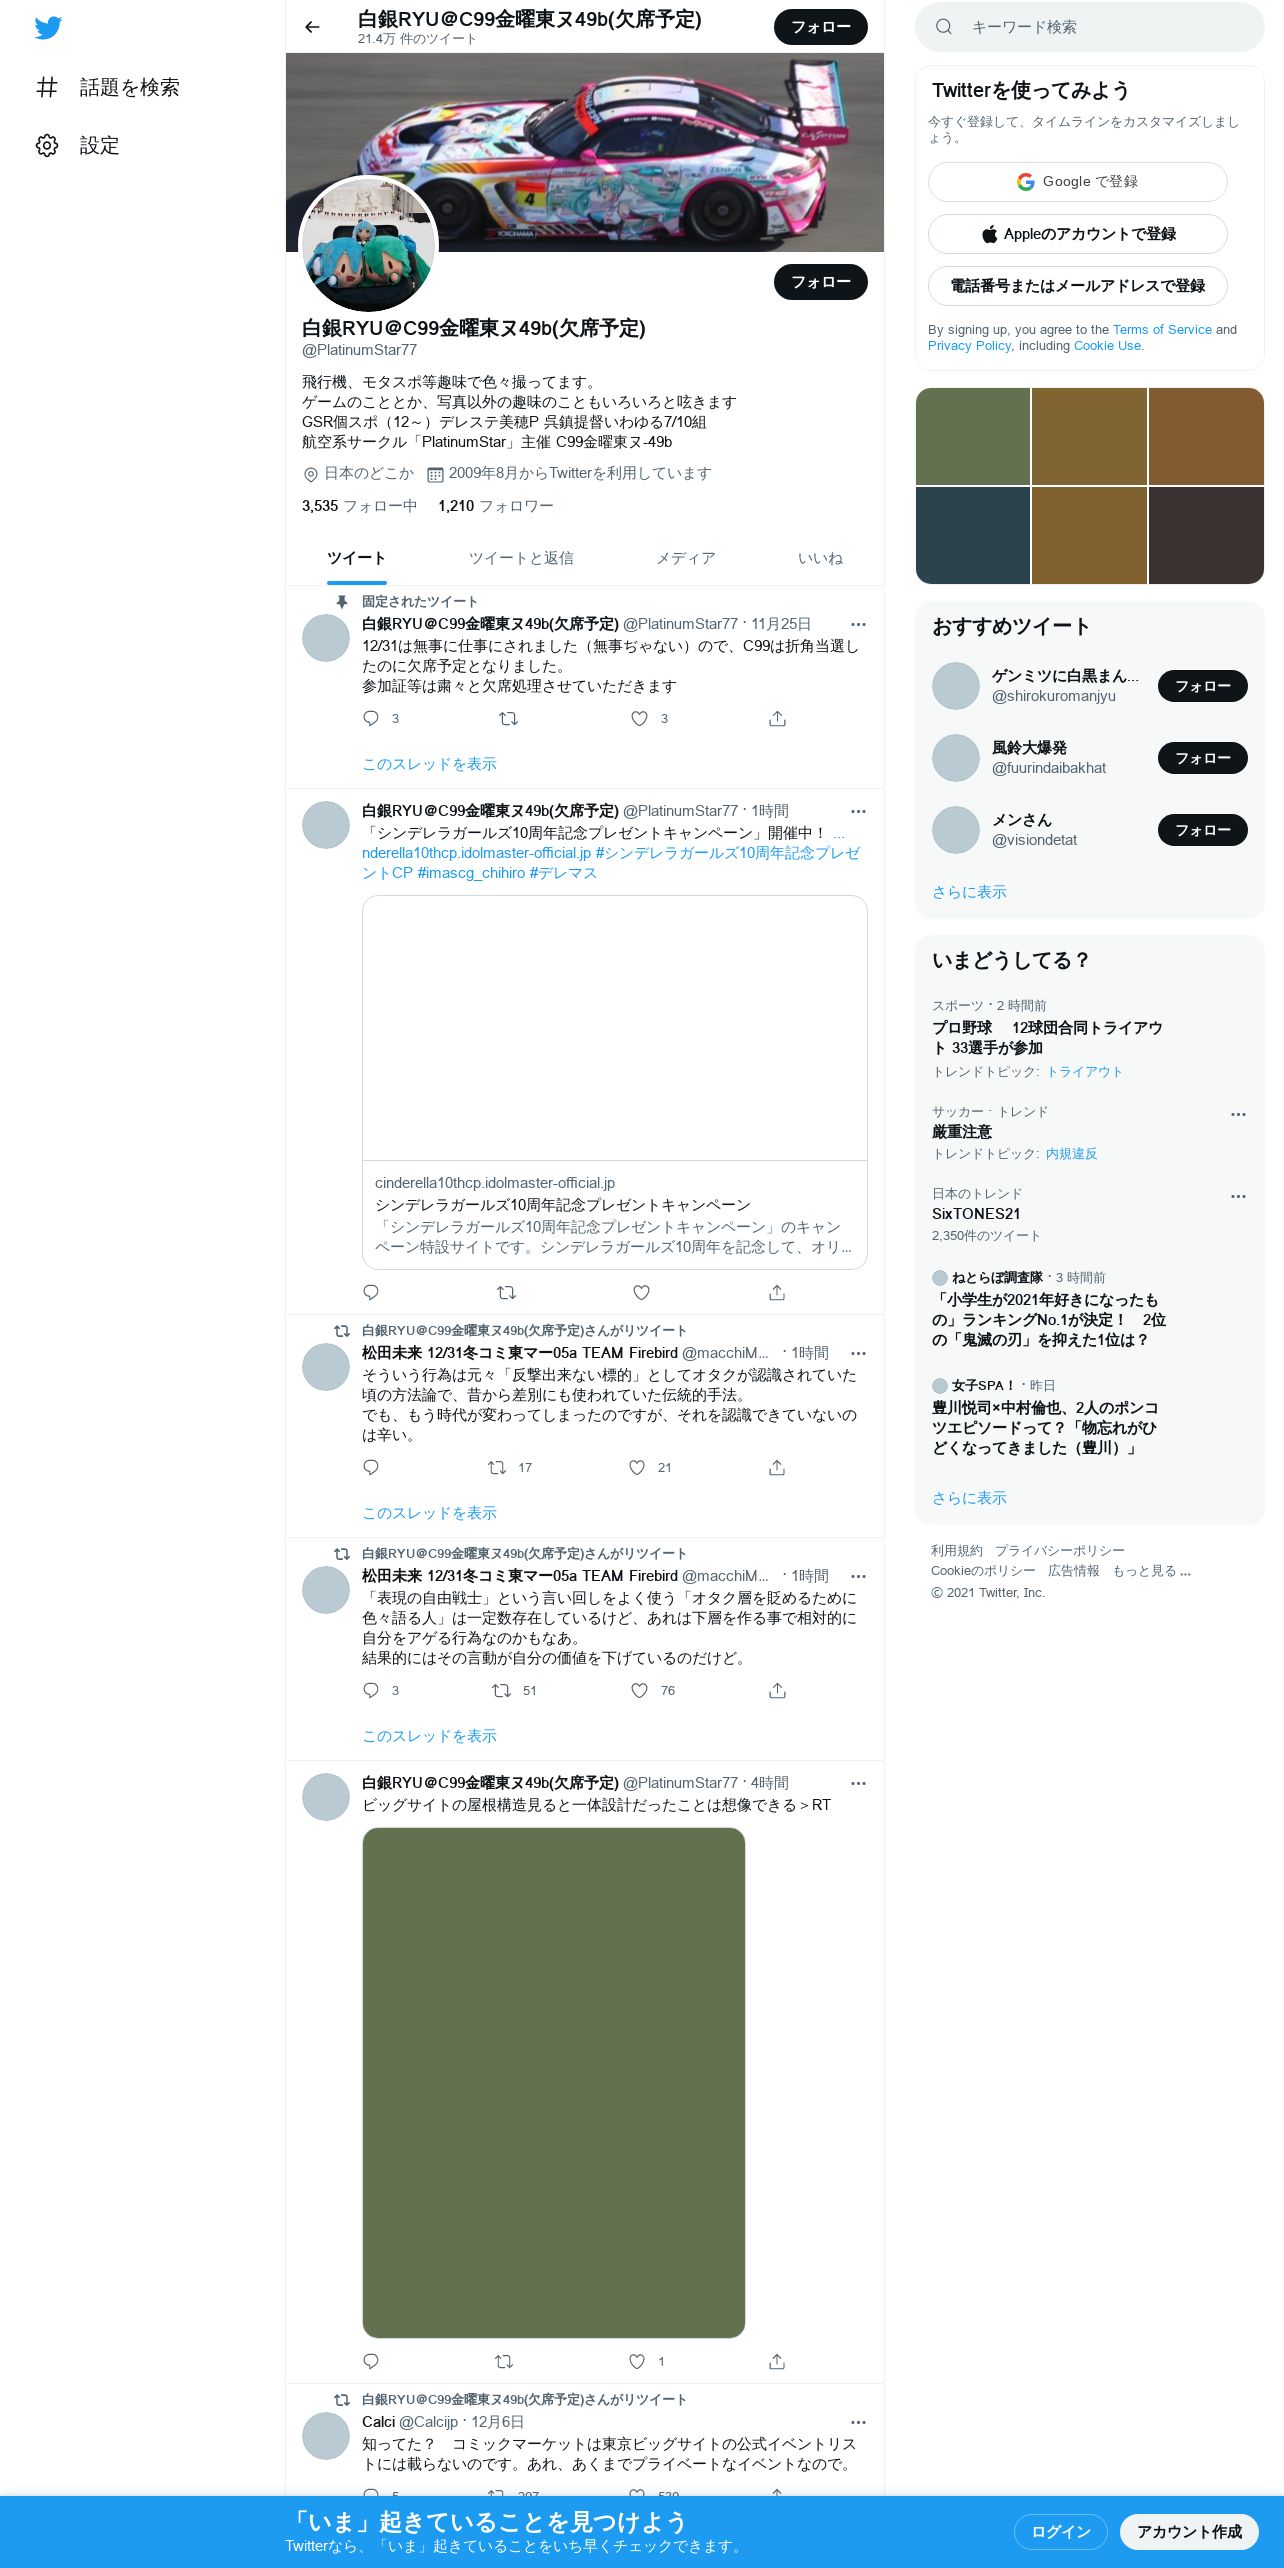Click the back arrow in header
The image size is (1284, 2568).
click(x=312, y=27)
